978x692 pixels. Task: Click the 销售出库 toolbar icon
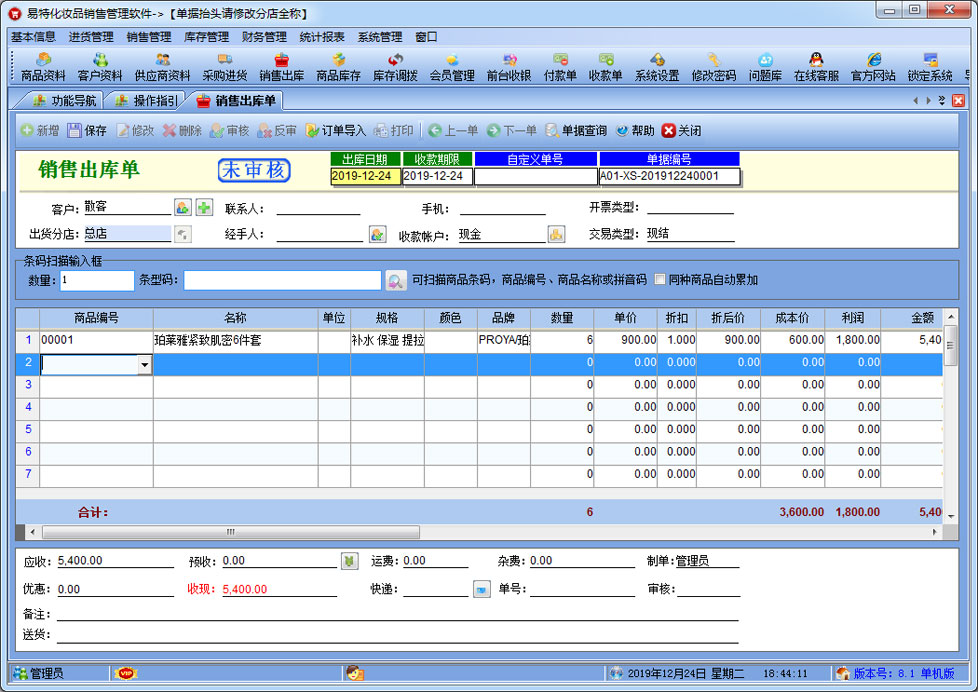(281, 67)
